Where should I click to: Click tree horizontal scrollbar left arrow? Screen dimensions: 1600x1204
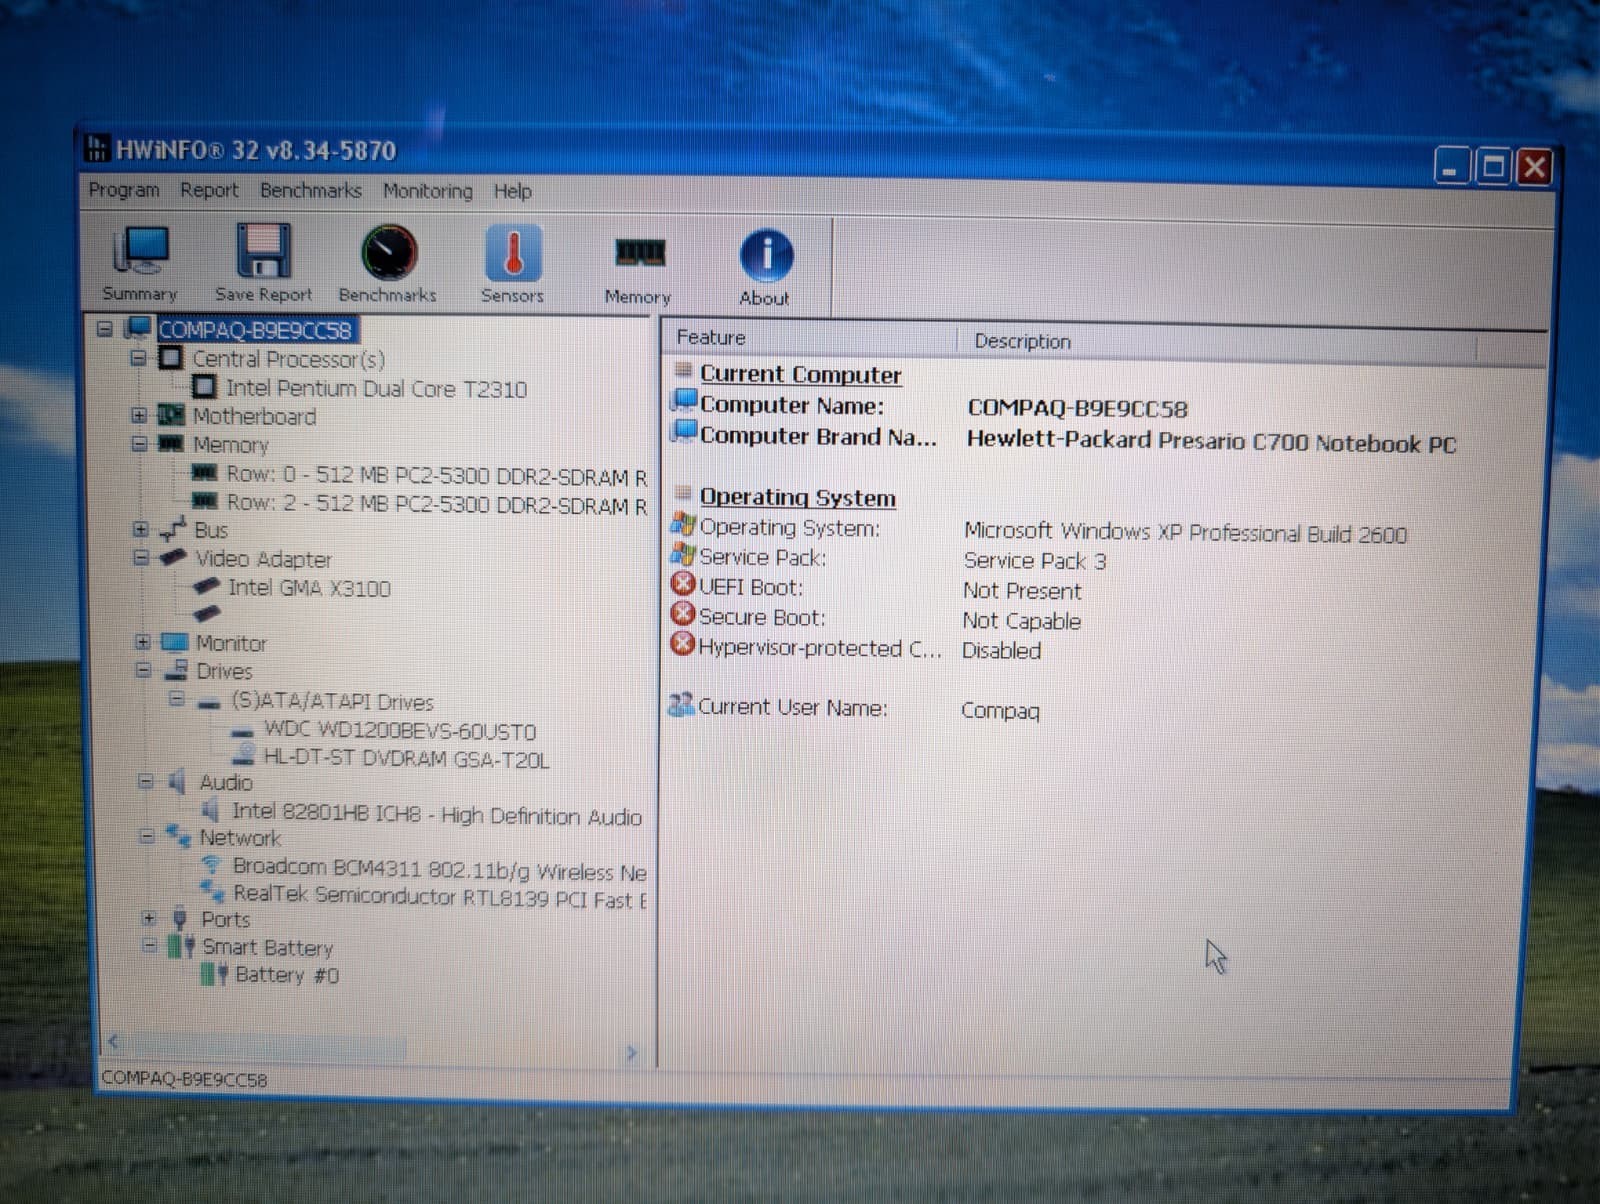pyautogui.click(x=113, y=1042)
